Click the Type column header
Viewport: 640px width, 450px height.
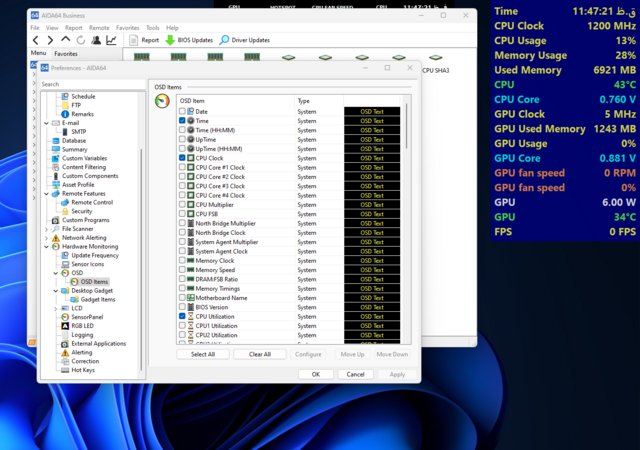pos(319,100)
